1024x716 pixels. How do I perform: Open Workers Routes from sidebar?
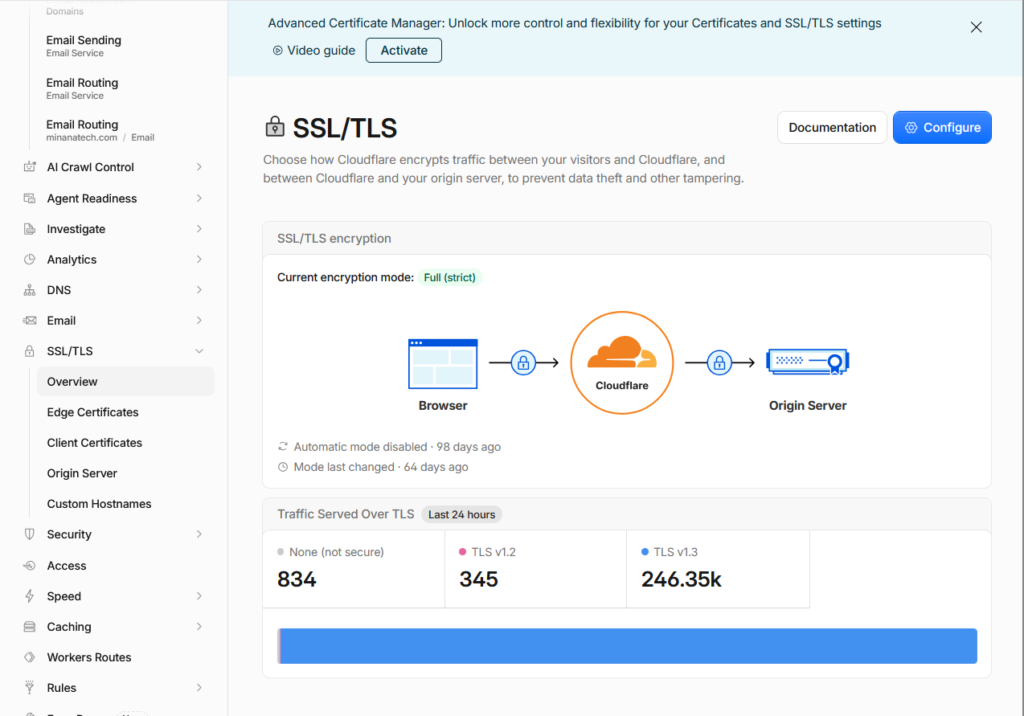tap(89, 657)
